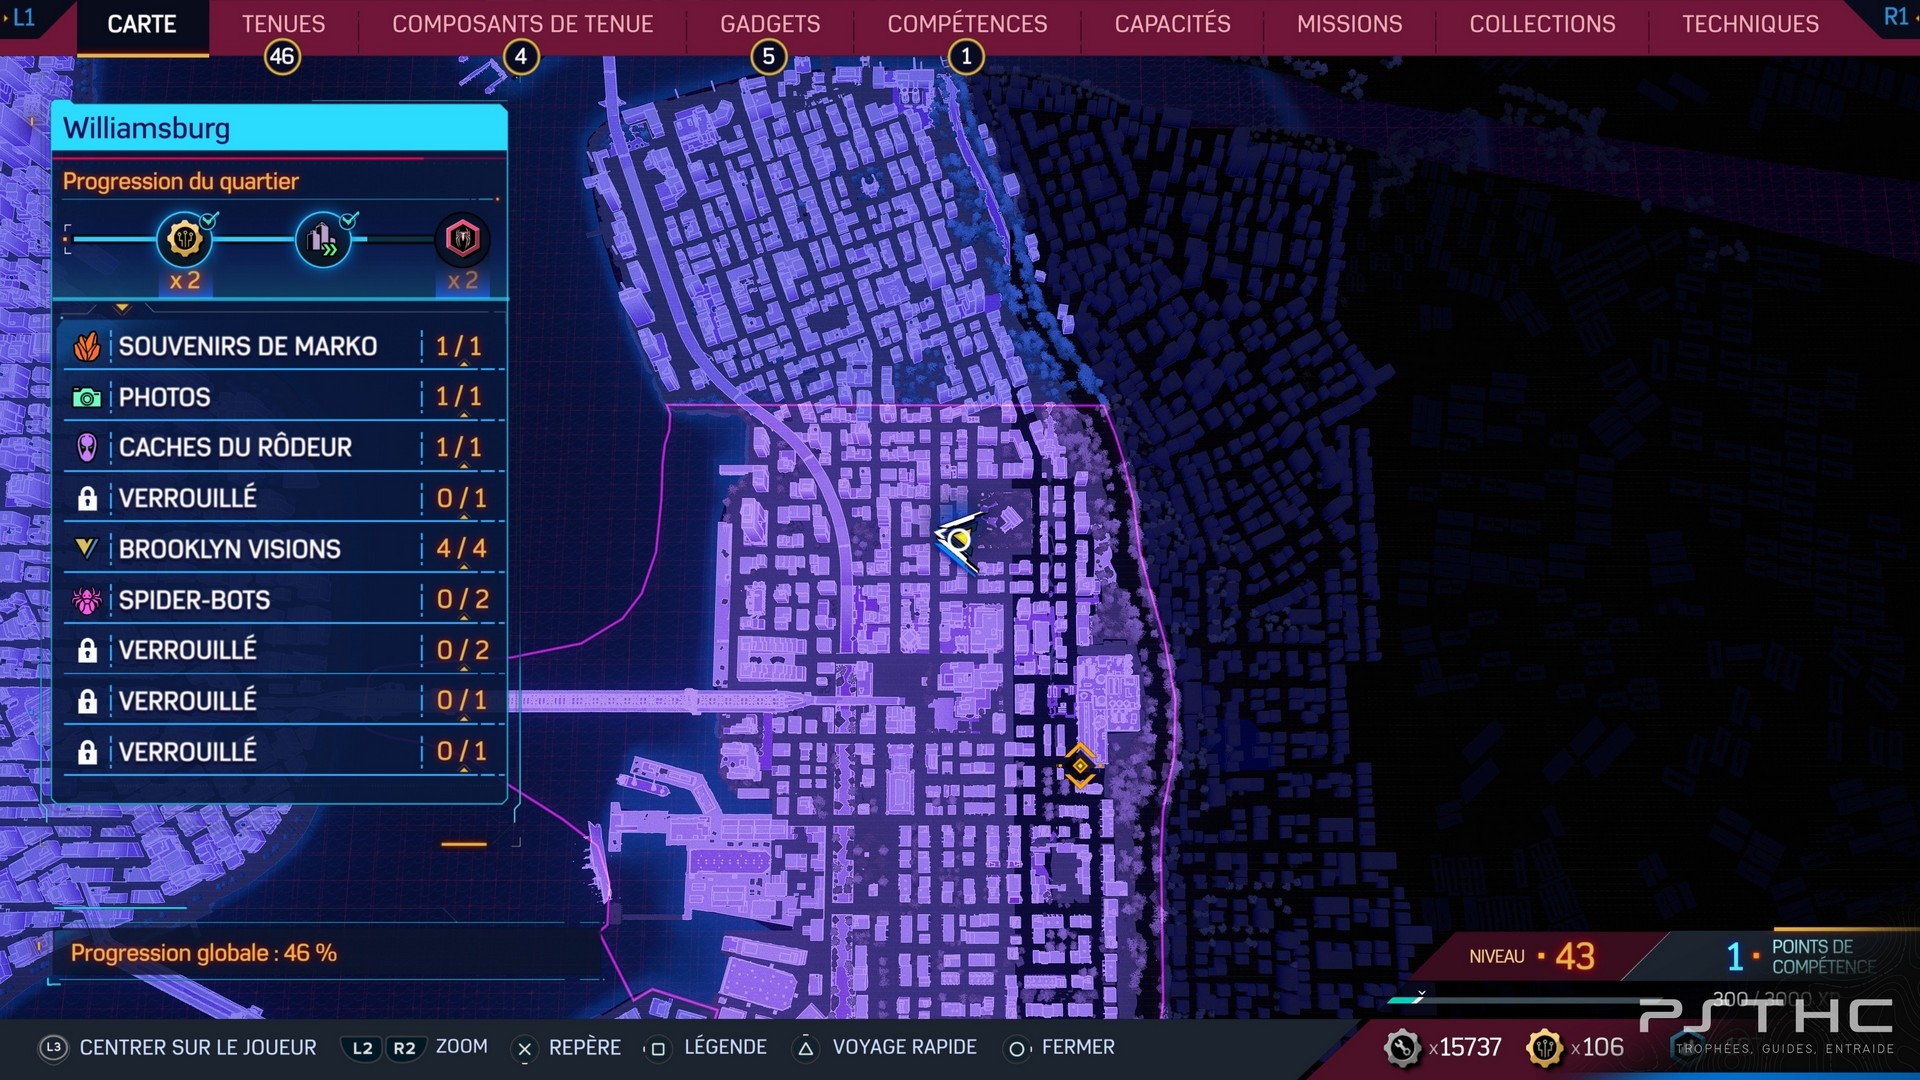Click the camera icon beside PHOTOS
Viewport: 1920px width, 1080px height.
coord(87,398)
